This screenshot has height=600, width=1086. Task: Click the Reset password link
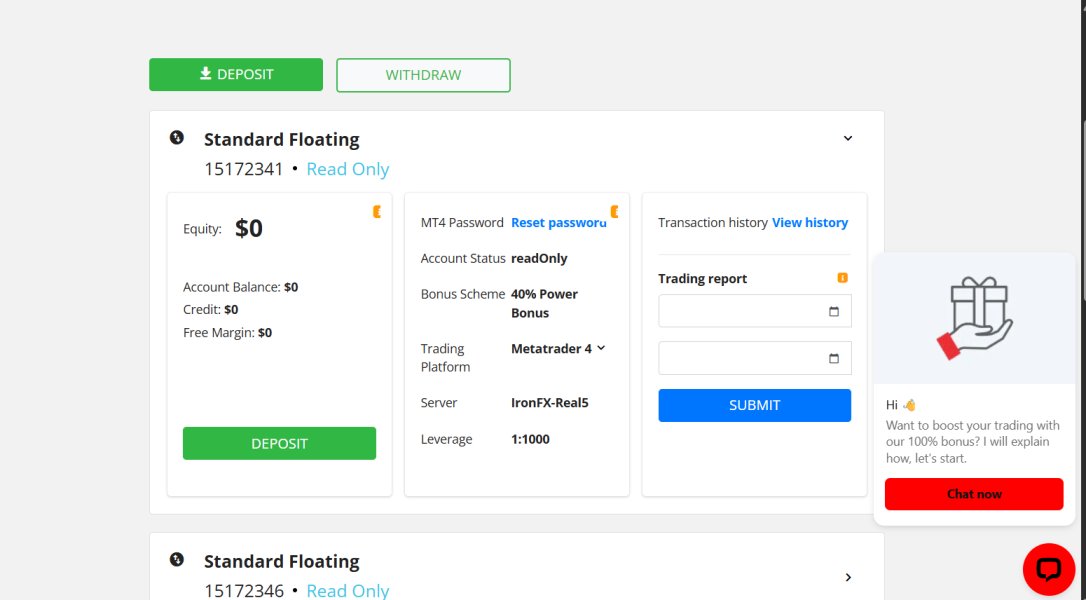coord(558,222)
